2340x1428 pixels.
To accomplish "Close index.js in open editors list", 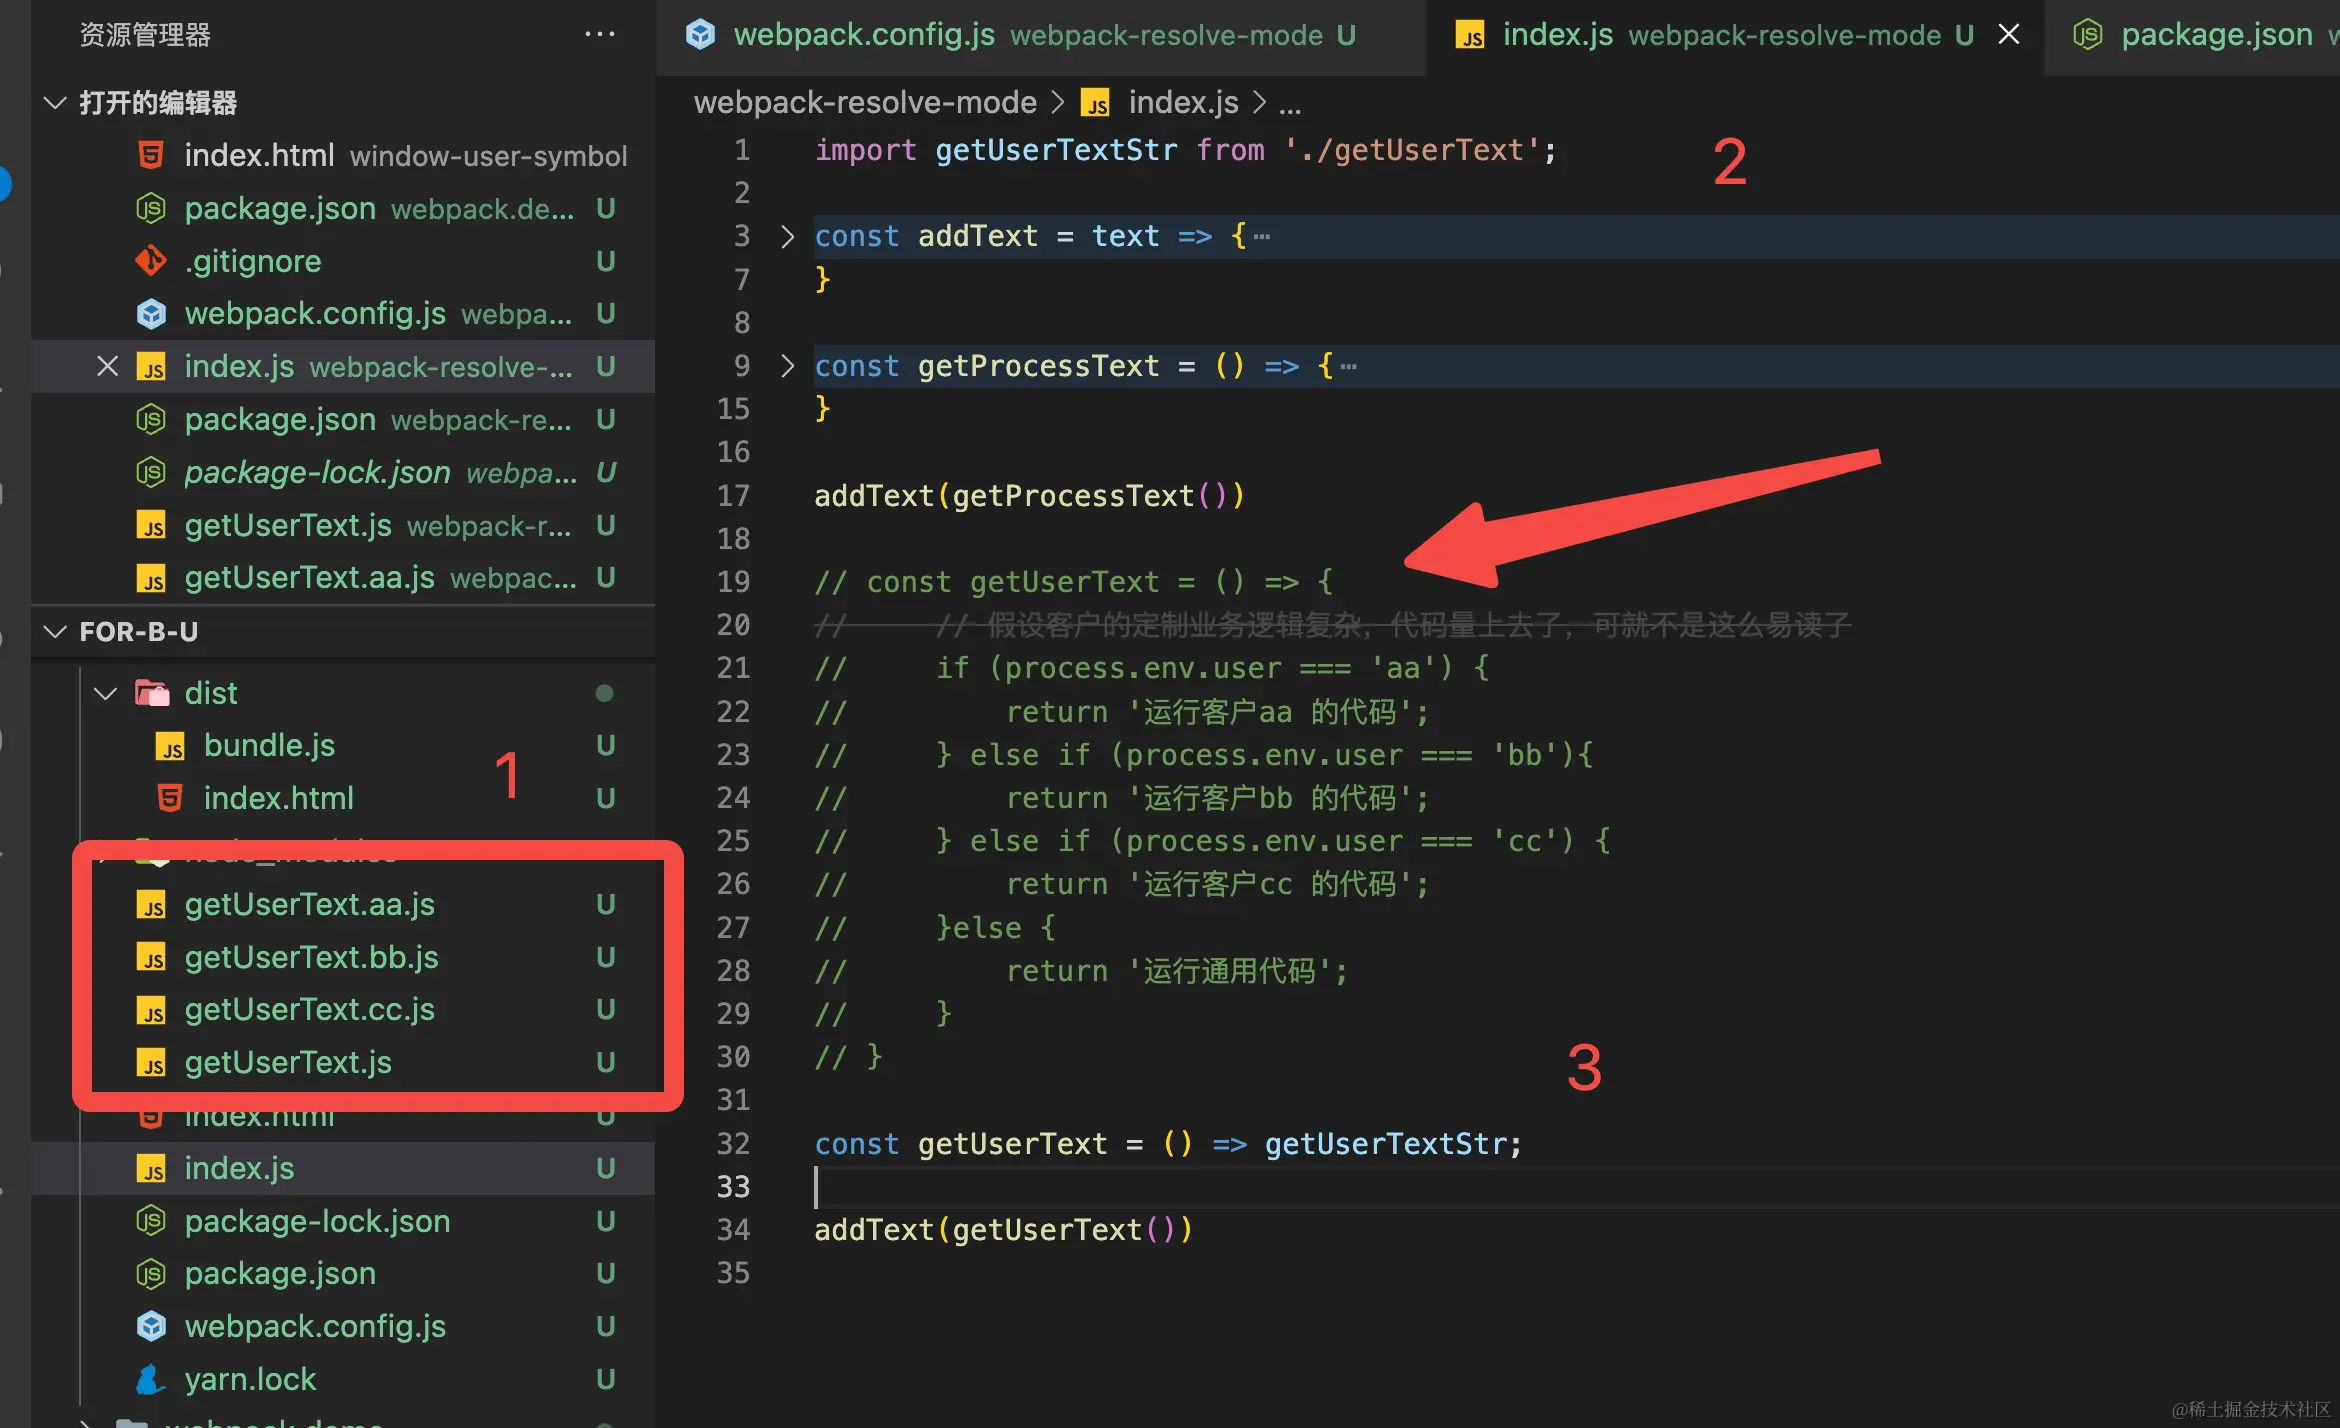I will pyautogui.click(x=107, y=366).
